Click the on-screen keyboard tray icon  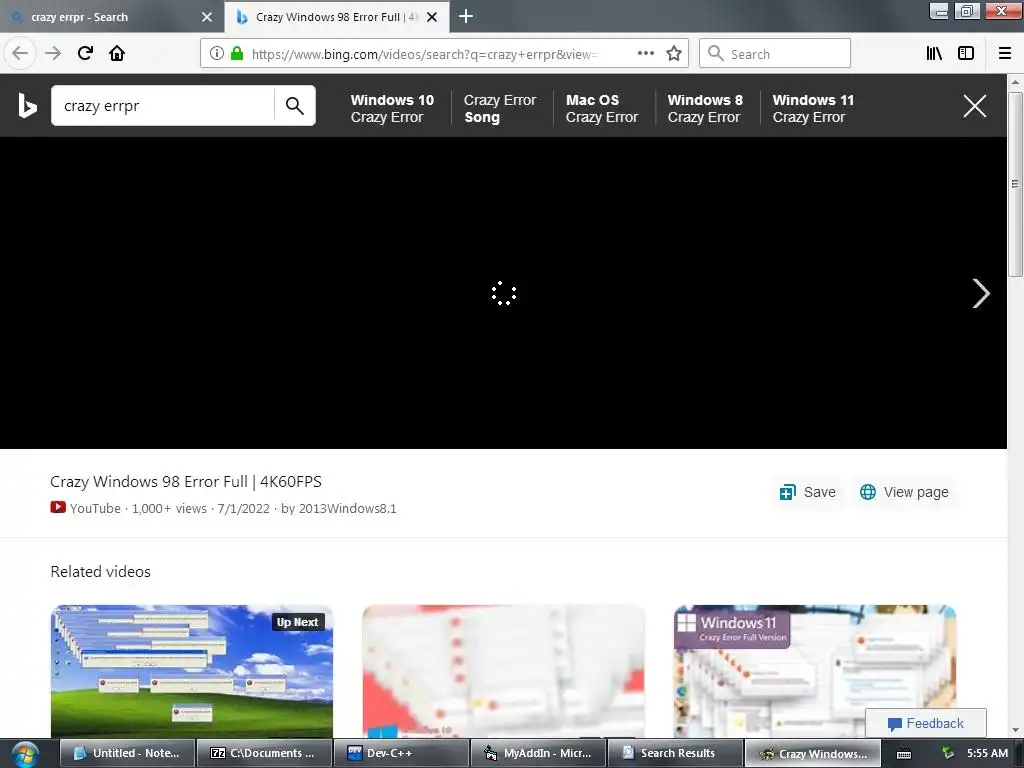[x=904, y=754]
